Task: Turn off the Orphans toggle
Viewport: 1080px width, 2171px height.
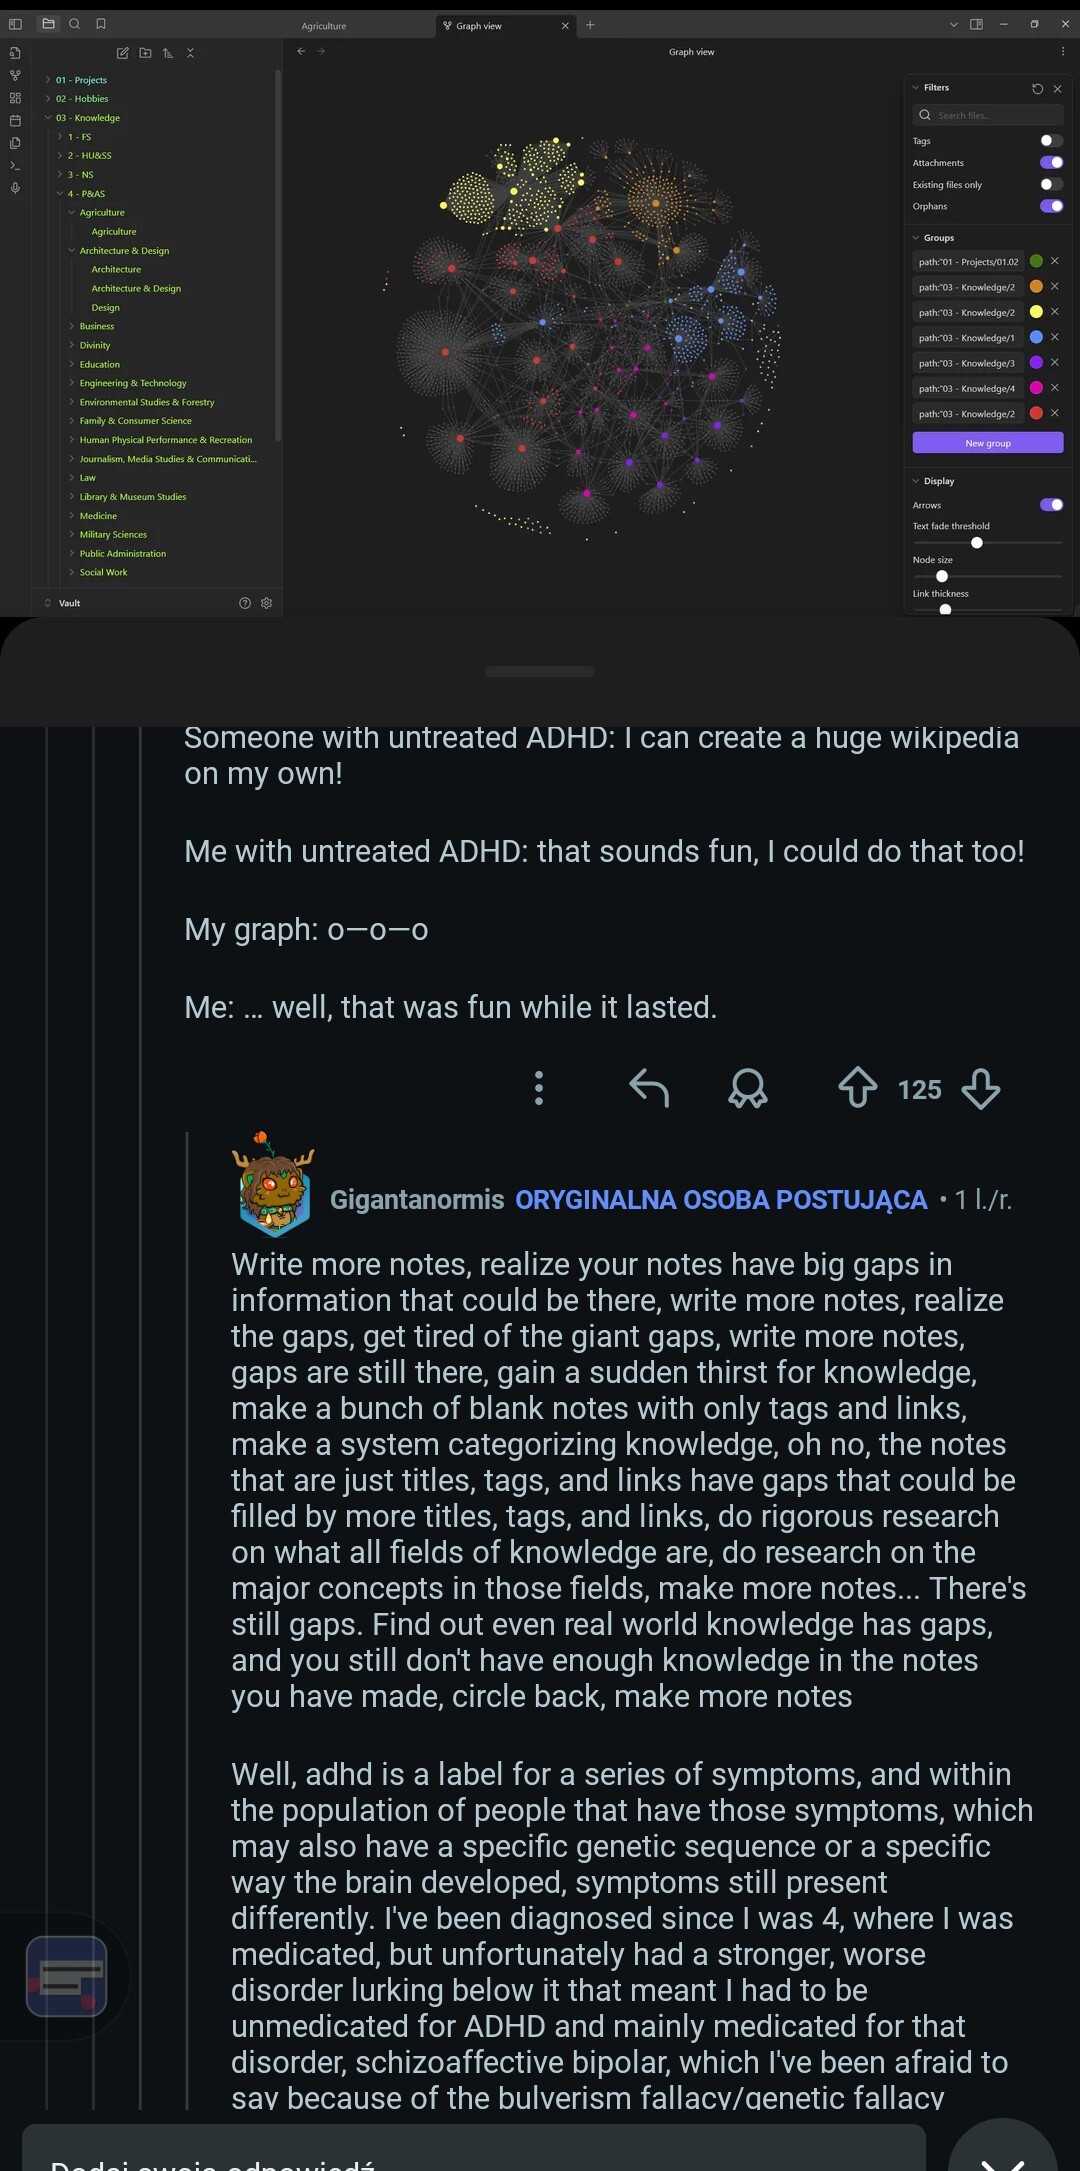Action: pyautogui.click(x=1051, y=206)
